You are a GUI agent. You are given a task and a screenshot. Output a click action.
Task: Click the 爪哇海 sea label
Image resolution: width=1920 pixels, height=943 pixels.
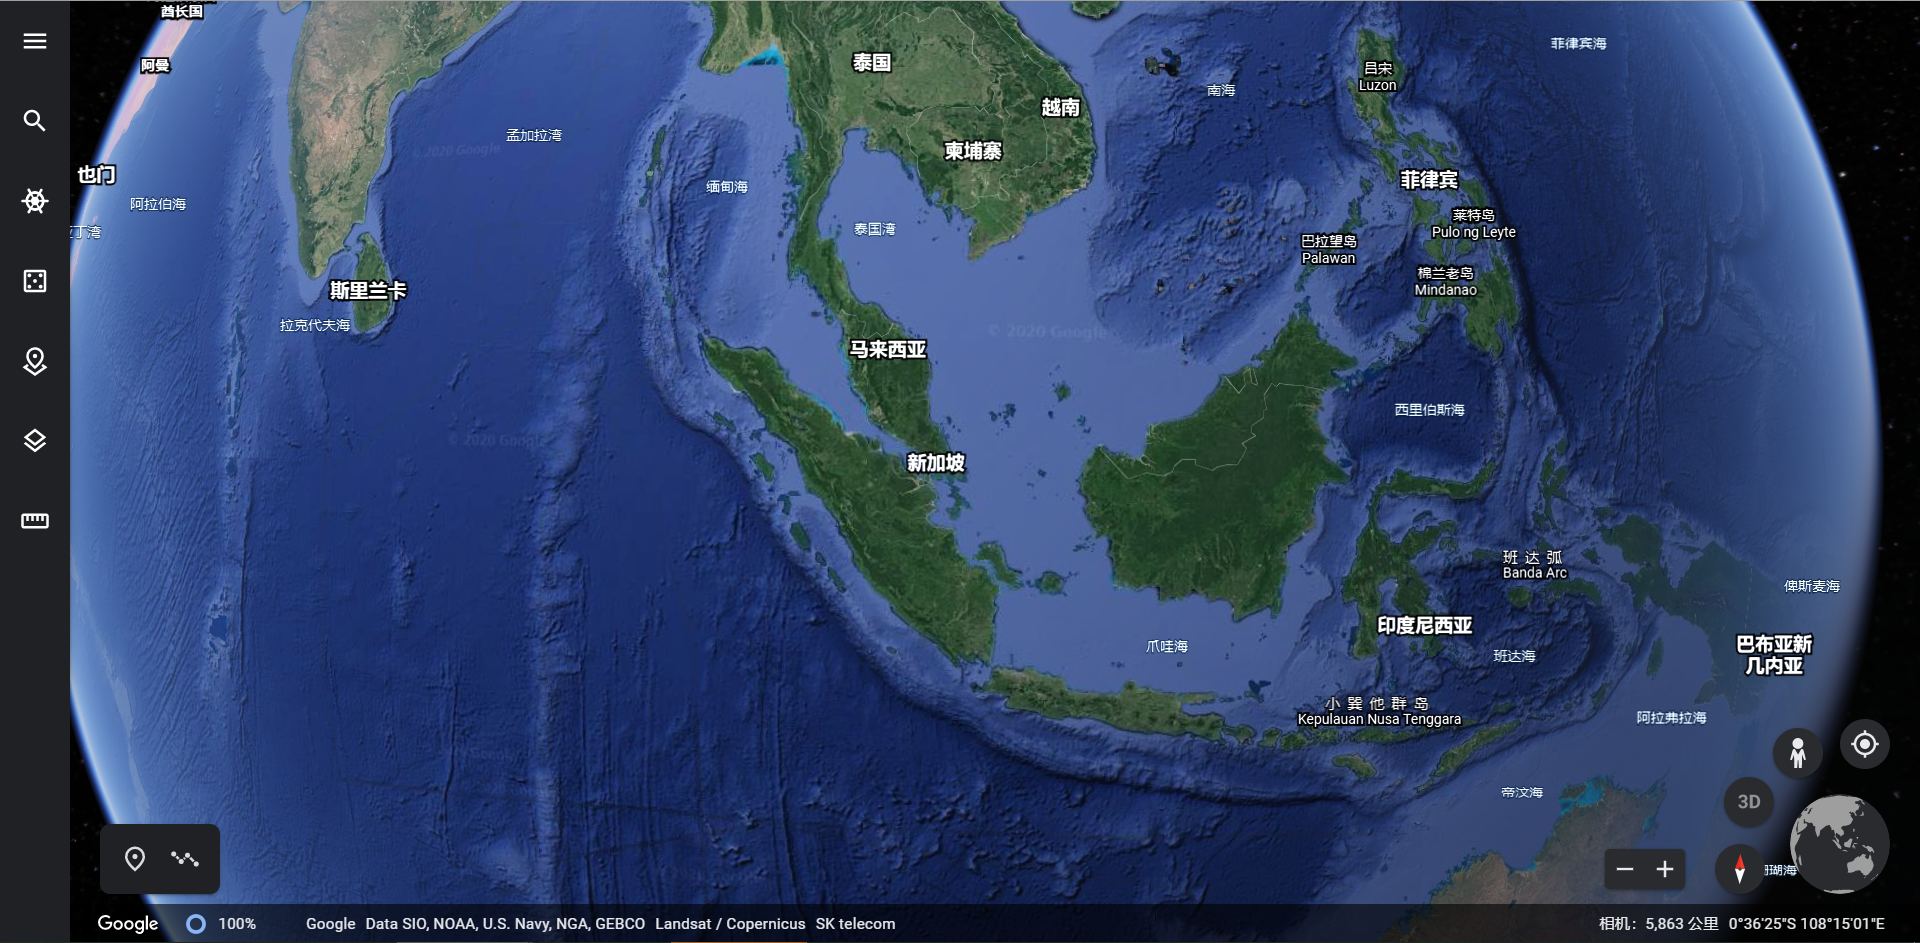[x=1167, y=647]
